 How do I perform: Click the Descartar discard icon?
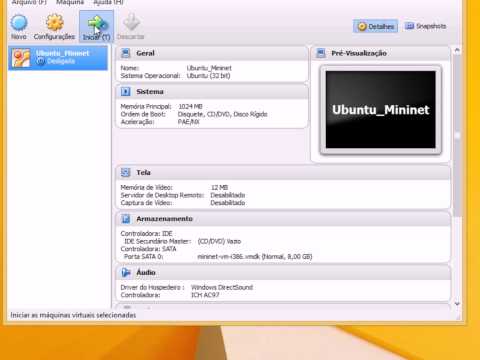131,22
